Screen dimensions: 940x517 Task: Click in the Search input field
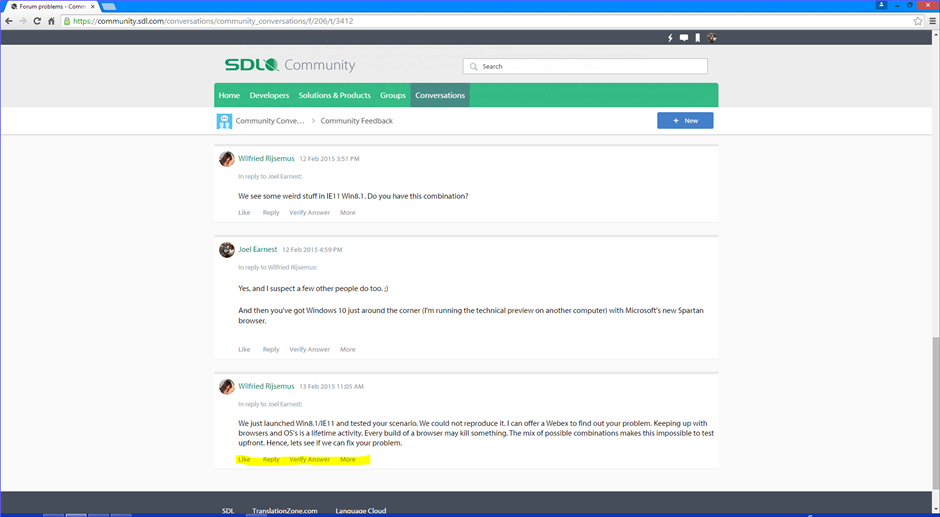(x=590, y=67)
